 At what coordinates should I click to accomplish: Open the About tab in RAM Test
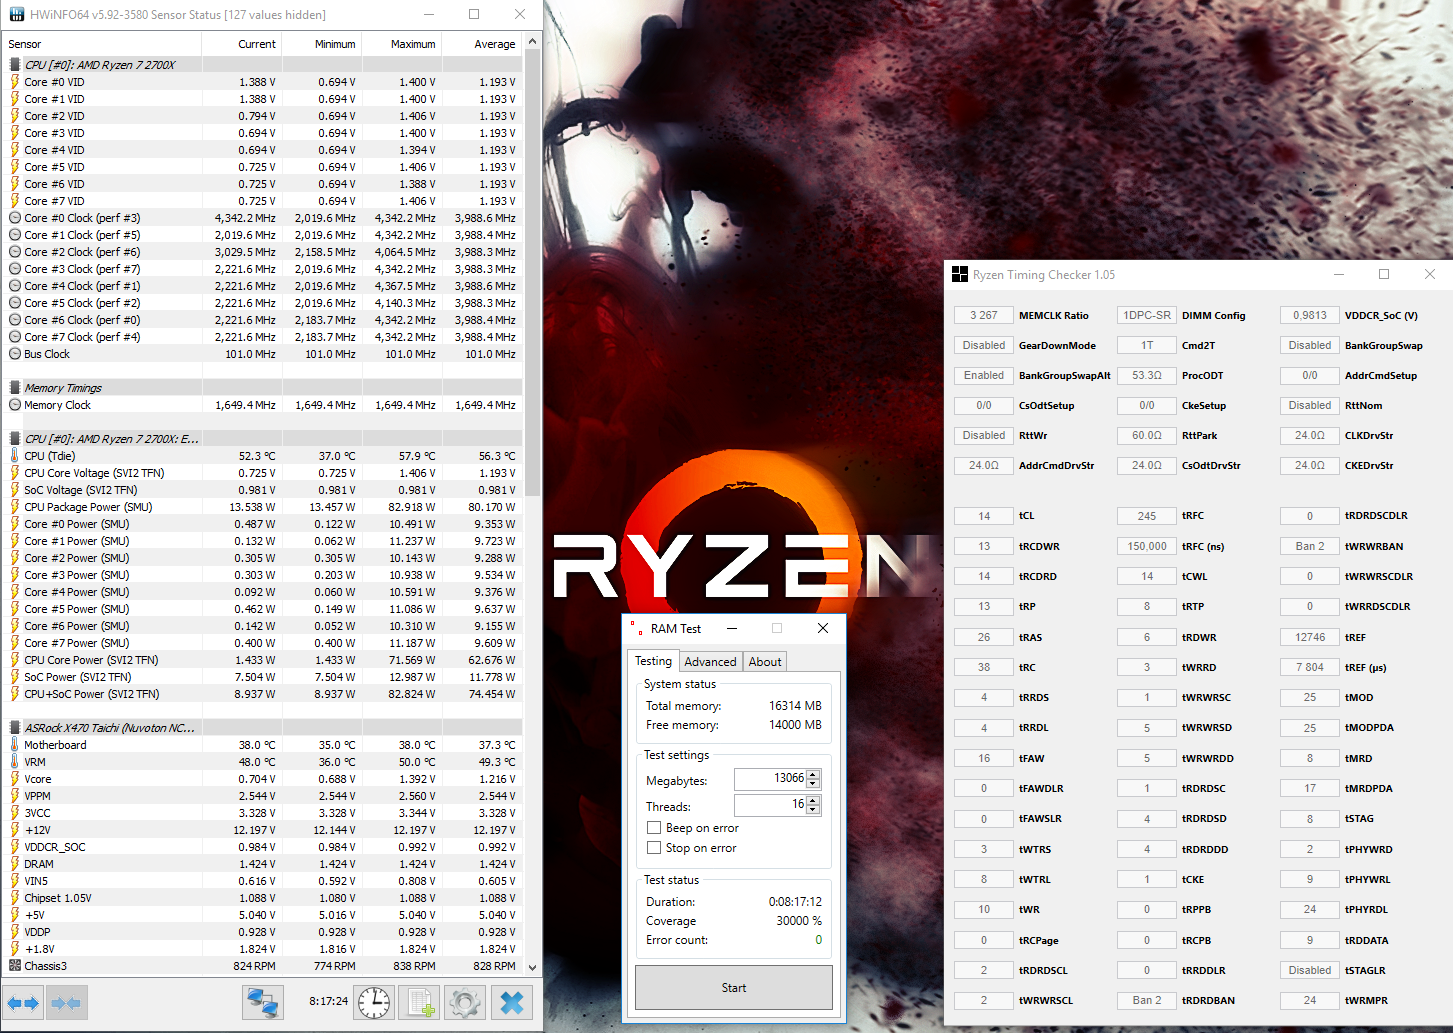(x=765, y=662)
